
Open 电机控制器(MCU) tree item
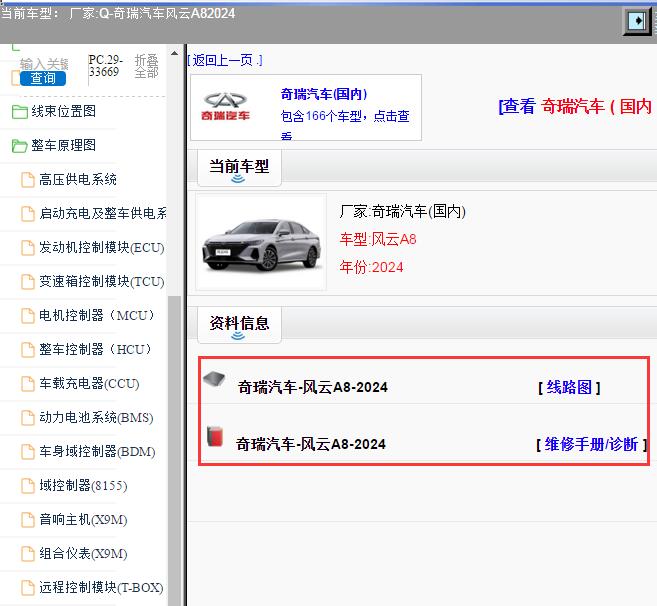pyautogui.click(x=97, y=315)
